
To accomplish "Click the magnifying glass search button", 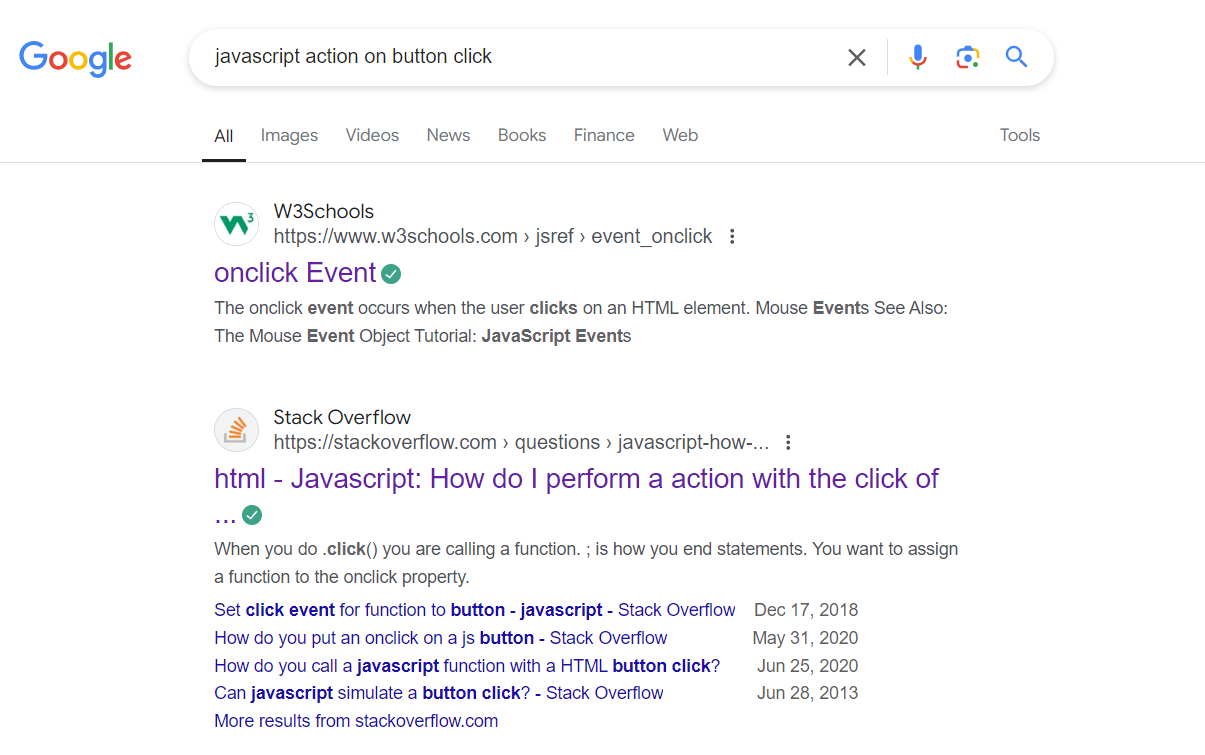I will tap(1017, 57).
